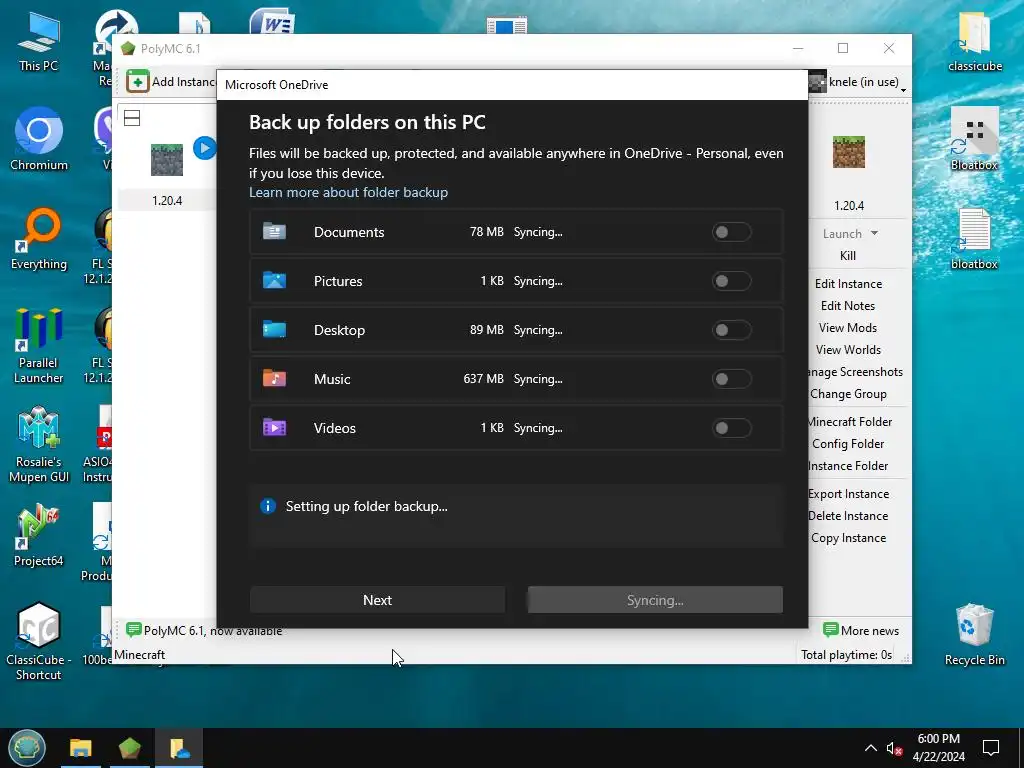Viewport: 1024px width, 768px height.
Task: Open the notification center icon
Action: (991, 748)
